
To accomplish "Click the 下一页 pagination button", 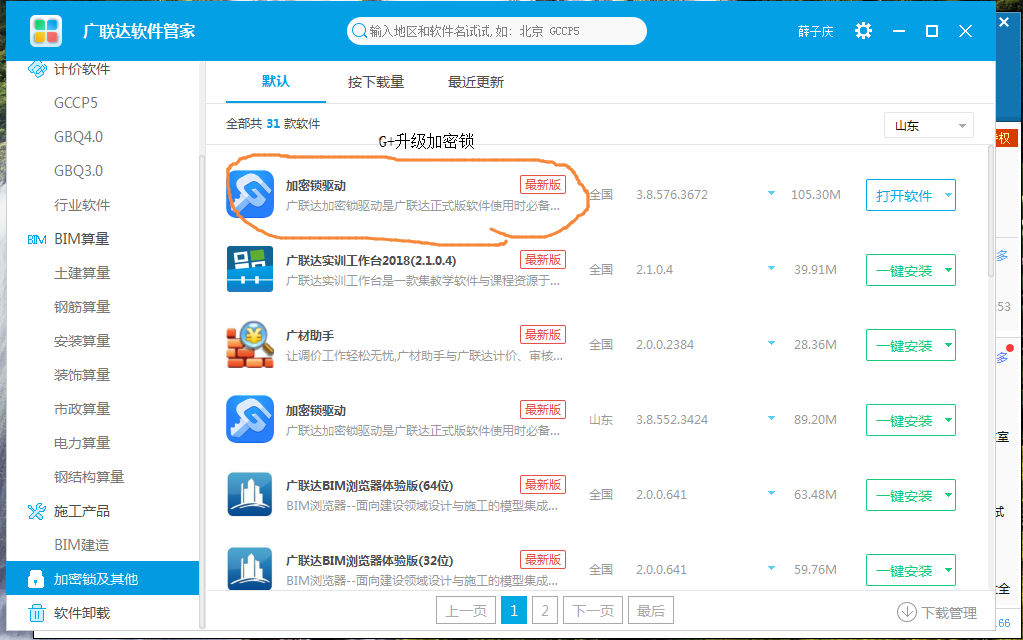I will click(593, 611).
